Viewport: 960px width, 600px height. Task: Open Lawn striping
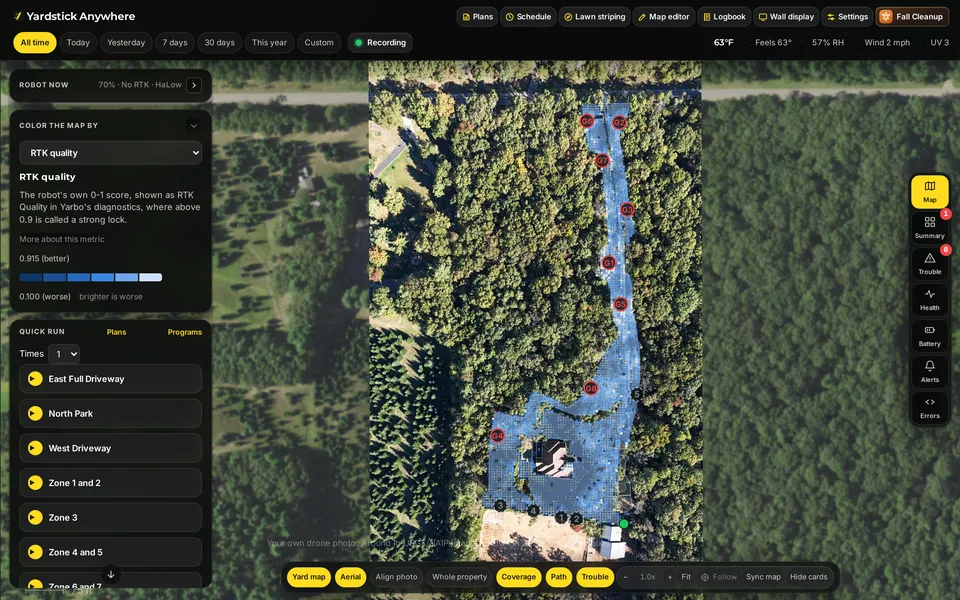[594, 17]
